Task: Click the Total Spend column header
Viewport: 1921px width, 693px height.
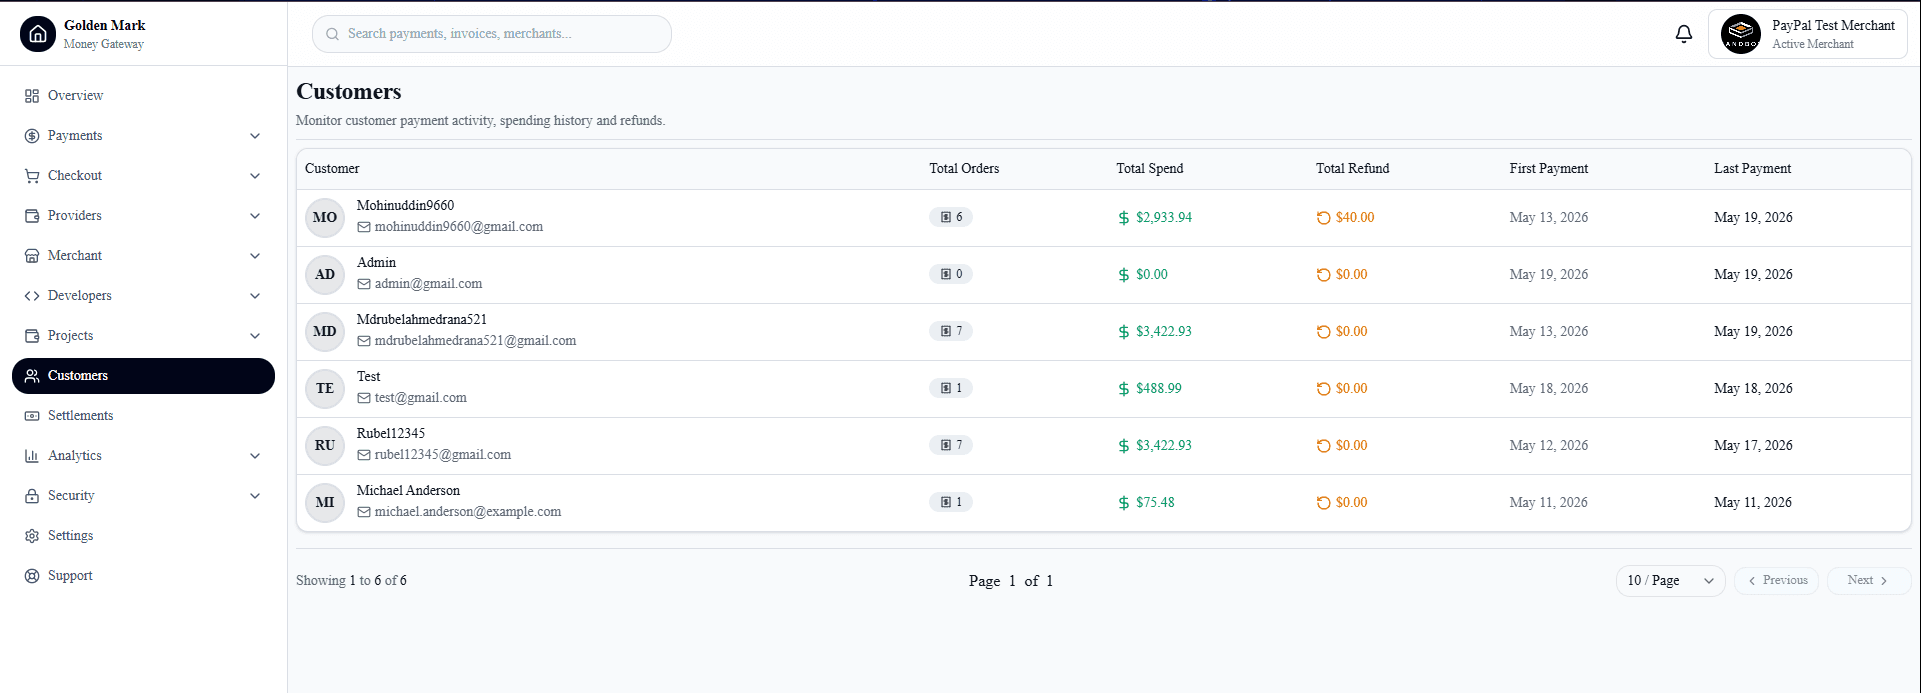Action: pyautogui.click(x=1150, y=169)
